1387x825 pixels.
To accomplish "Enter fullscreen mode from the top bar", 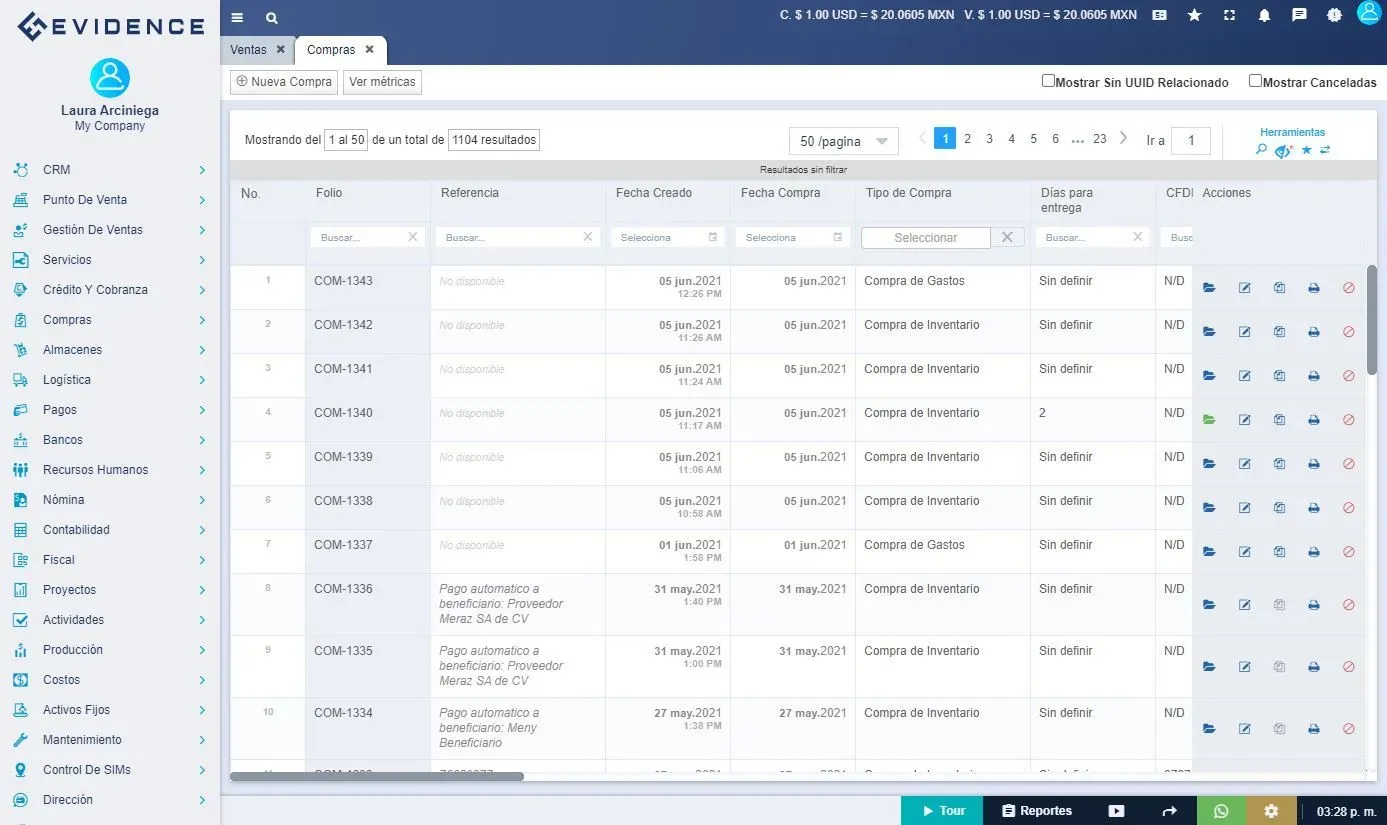I will point(1229,15).
